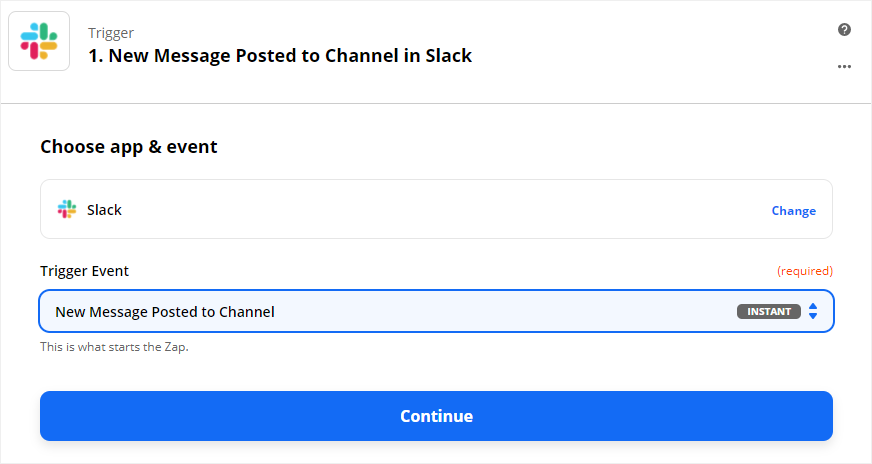The image size is (872, 464).
Task: Click the 'Slack' app name text
Action: (104, 210)
